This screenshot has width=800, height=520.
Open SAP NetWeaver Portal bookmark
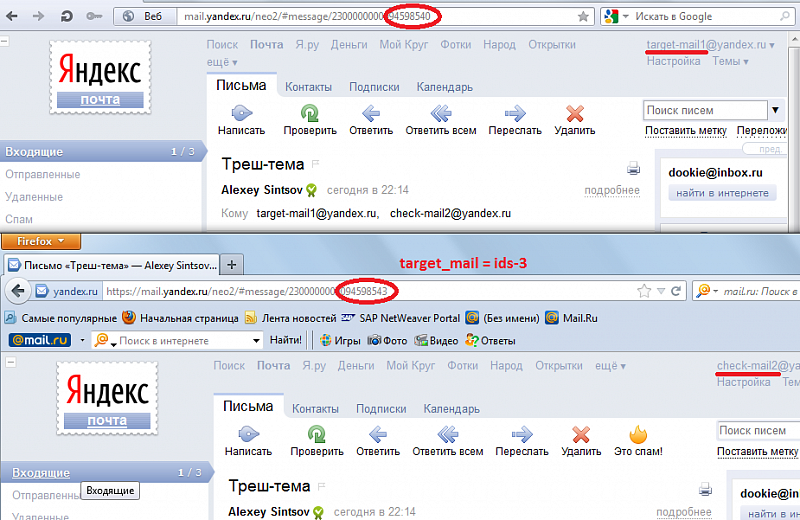401,318
